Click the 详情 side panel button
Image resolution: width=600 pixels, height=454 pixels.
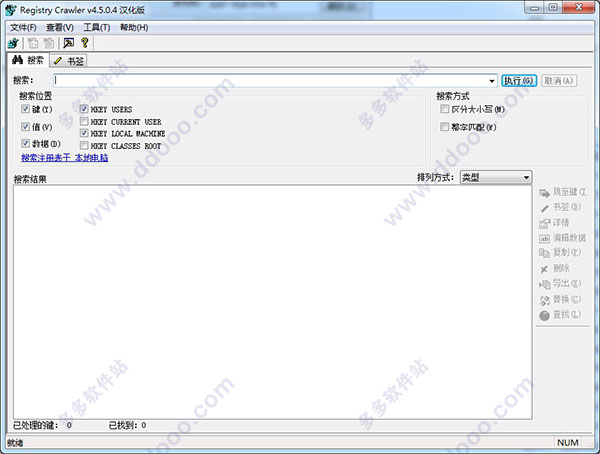point(554,223)
